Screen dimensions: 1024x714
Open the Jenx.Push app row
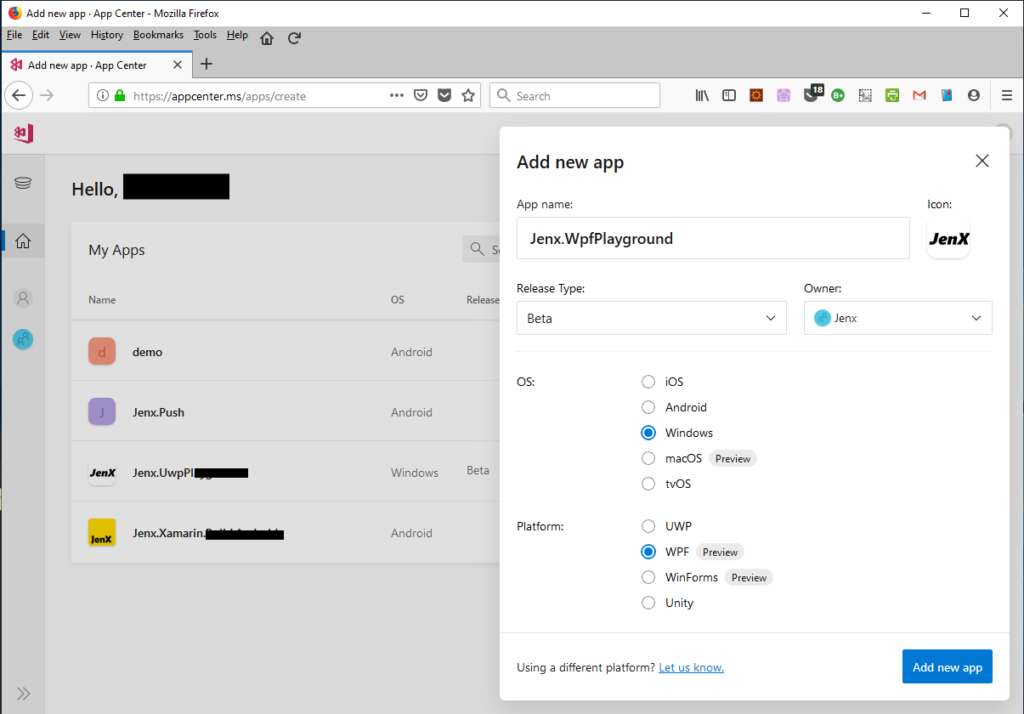pyautogui.click(x=286, y=412)
